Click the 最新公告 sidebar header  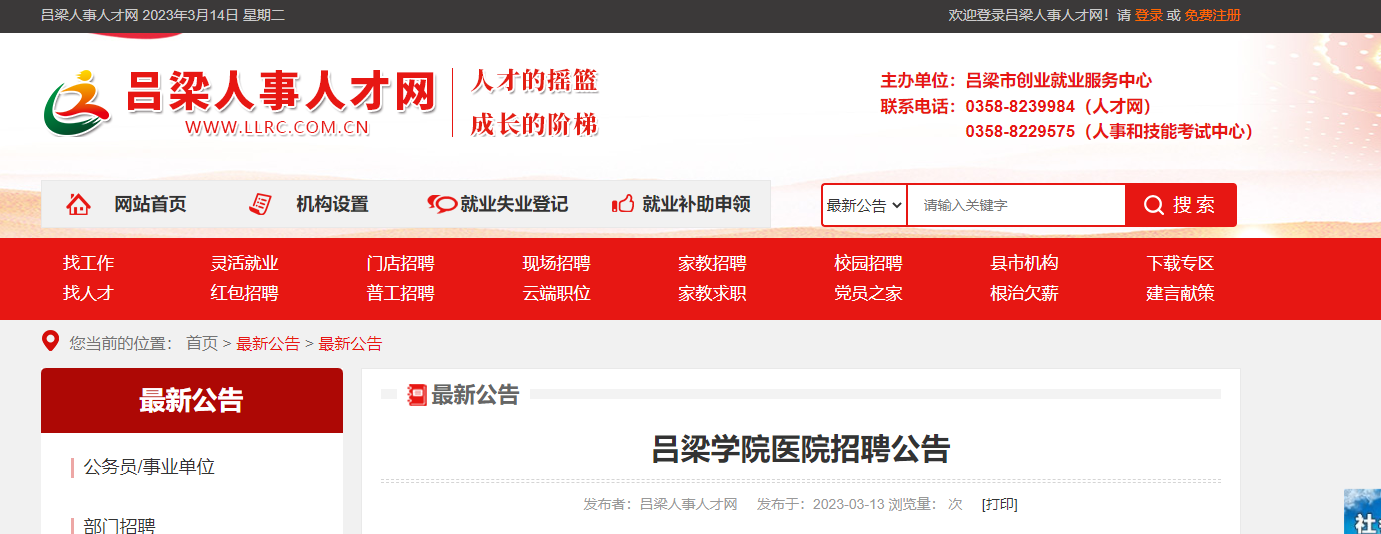pos(192,401)
